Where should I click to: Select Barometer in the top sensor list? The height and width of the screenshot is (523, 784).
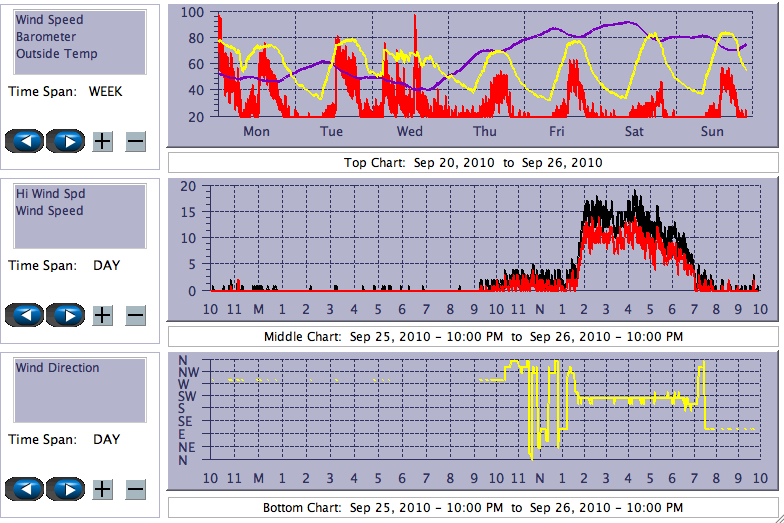point(46,37)
